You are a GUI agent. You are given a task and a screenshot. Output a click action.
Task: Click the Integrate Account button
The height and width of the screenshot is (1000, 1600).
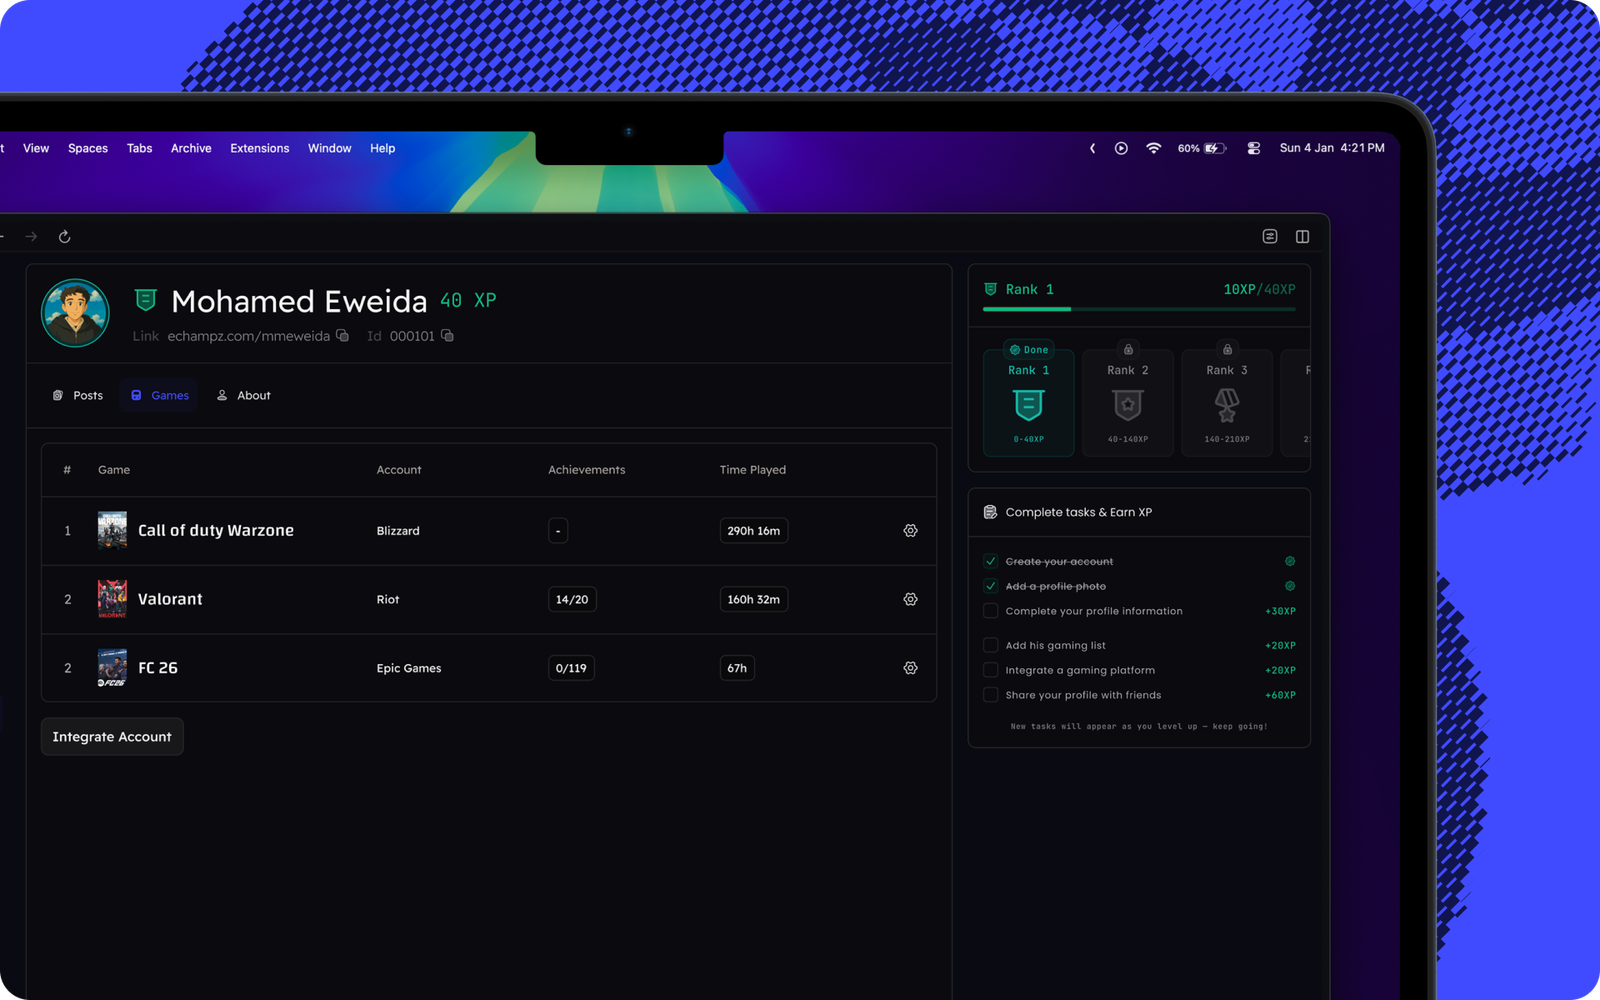point(112,737)
